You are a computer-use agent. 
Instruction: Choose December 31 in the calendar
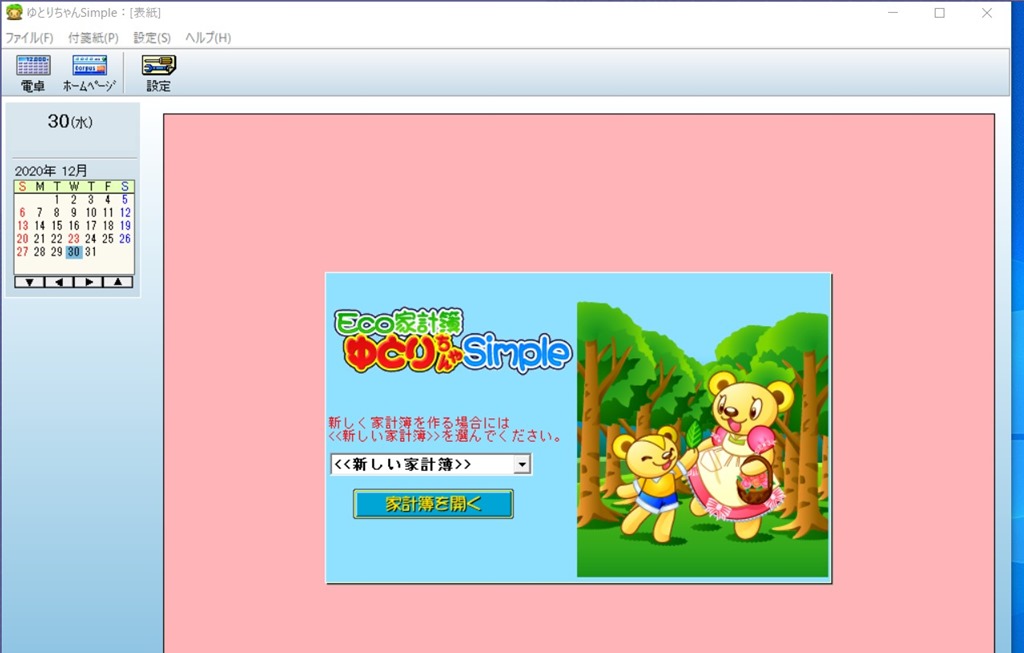91,252
